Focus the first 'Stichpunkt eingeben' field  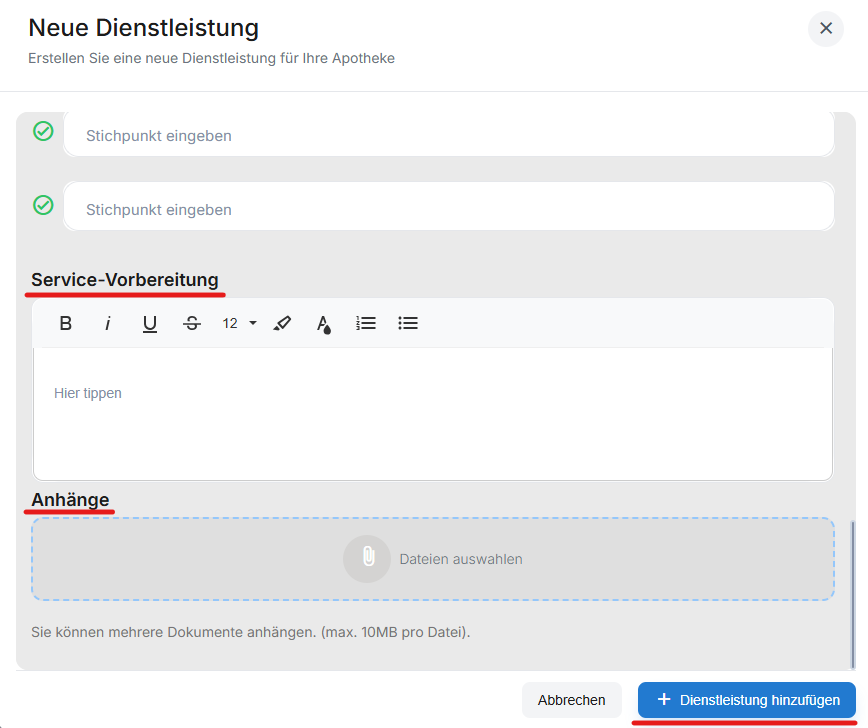coord(449,136)
